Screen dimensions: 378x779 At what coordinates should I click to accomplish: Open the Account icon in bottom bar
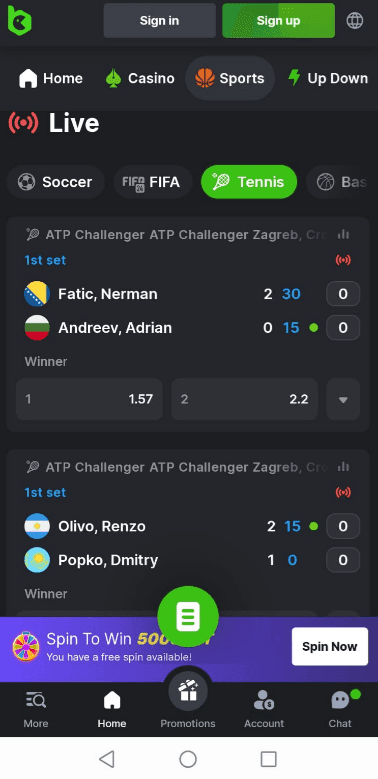pyautogui.click(x=264, y=701)
